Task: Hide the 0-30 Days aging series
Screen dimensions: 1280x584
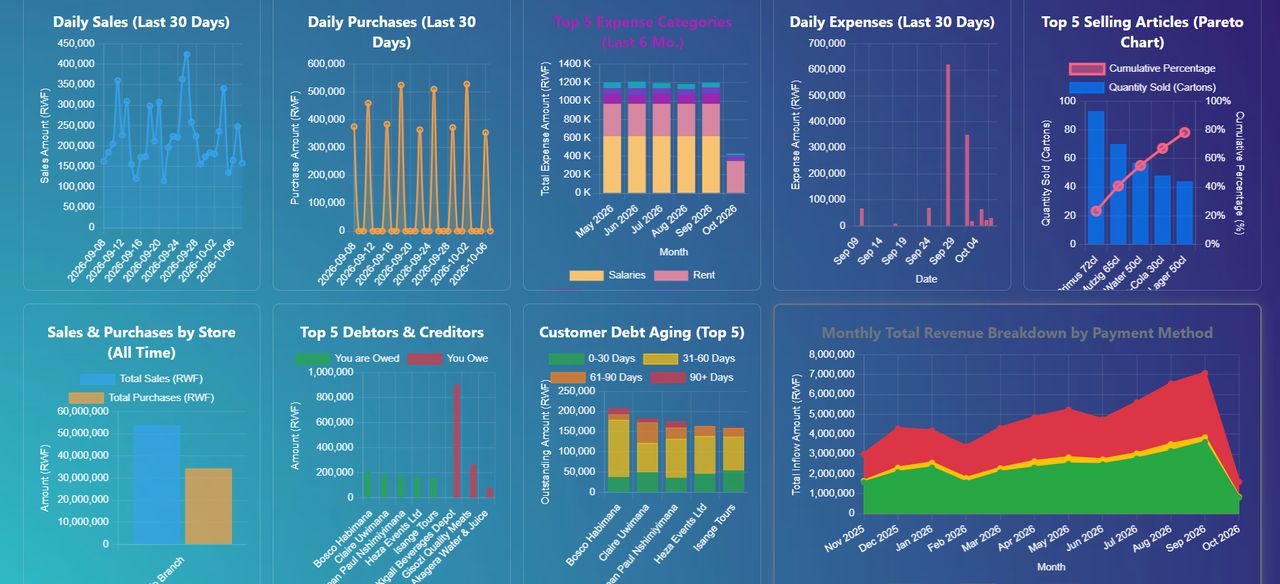Action: (x=591, y=358)
